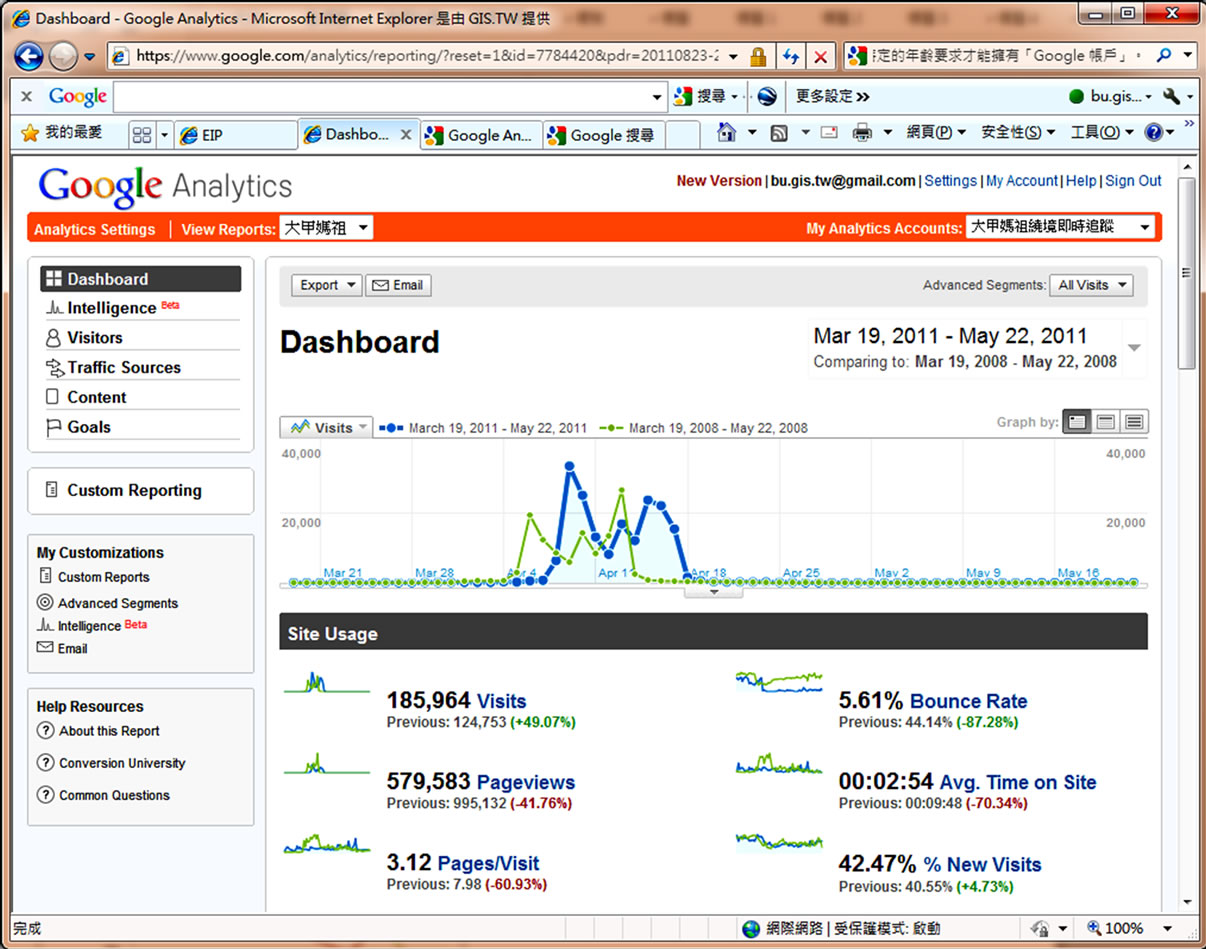Click the search magnifier icon in IE search box
The height and width of the screenshot is (949, 1206).
pos(1163,56)
